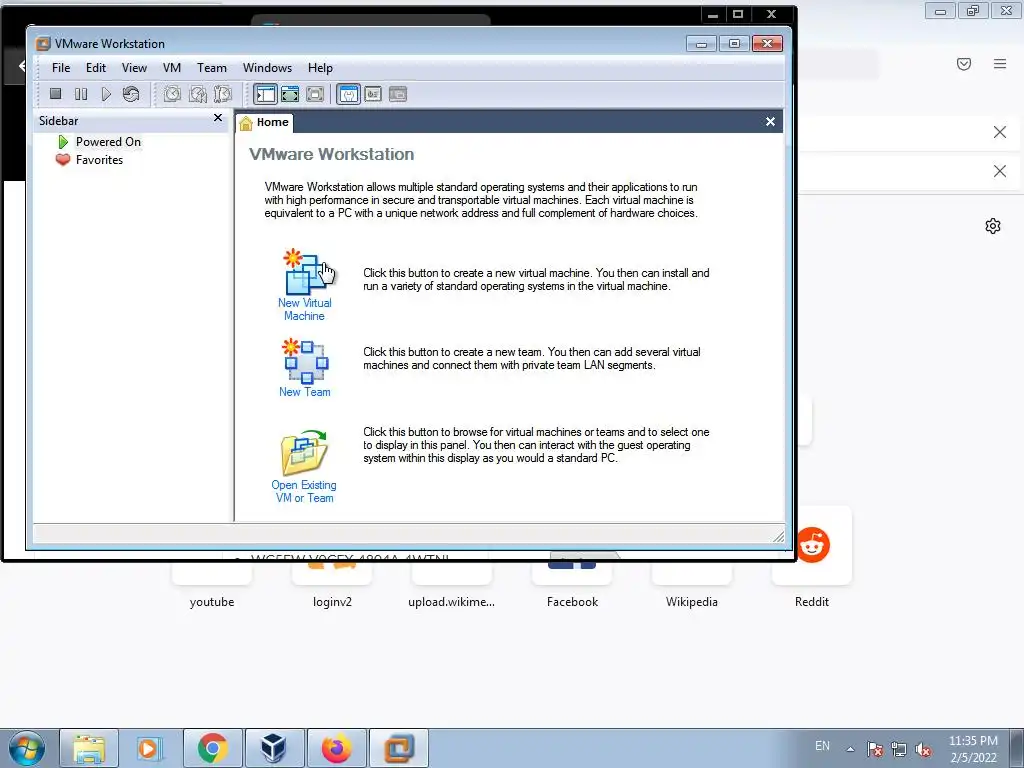Open the Help menu
1024x768 pixels.
point(320,68)
